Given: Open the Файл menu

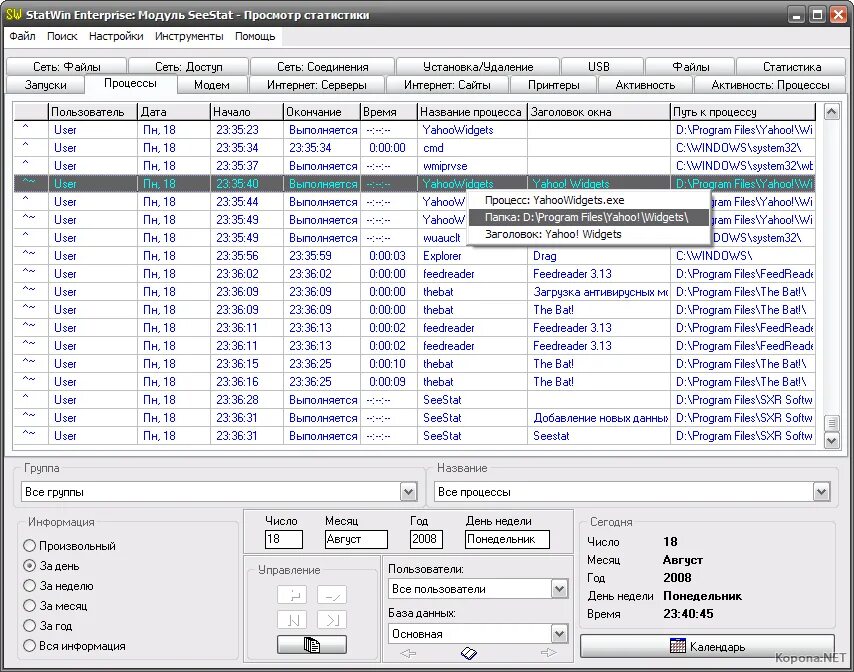Looking at the screenshot, I should [x=22, y=36].
